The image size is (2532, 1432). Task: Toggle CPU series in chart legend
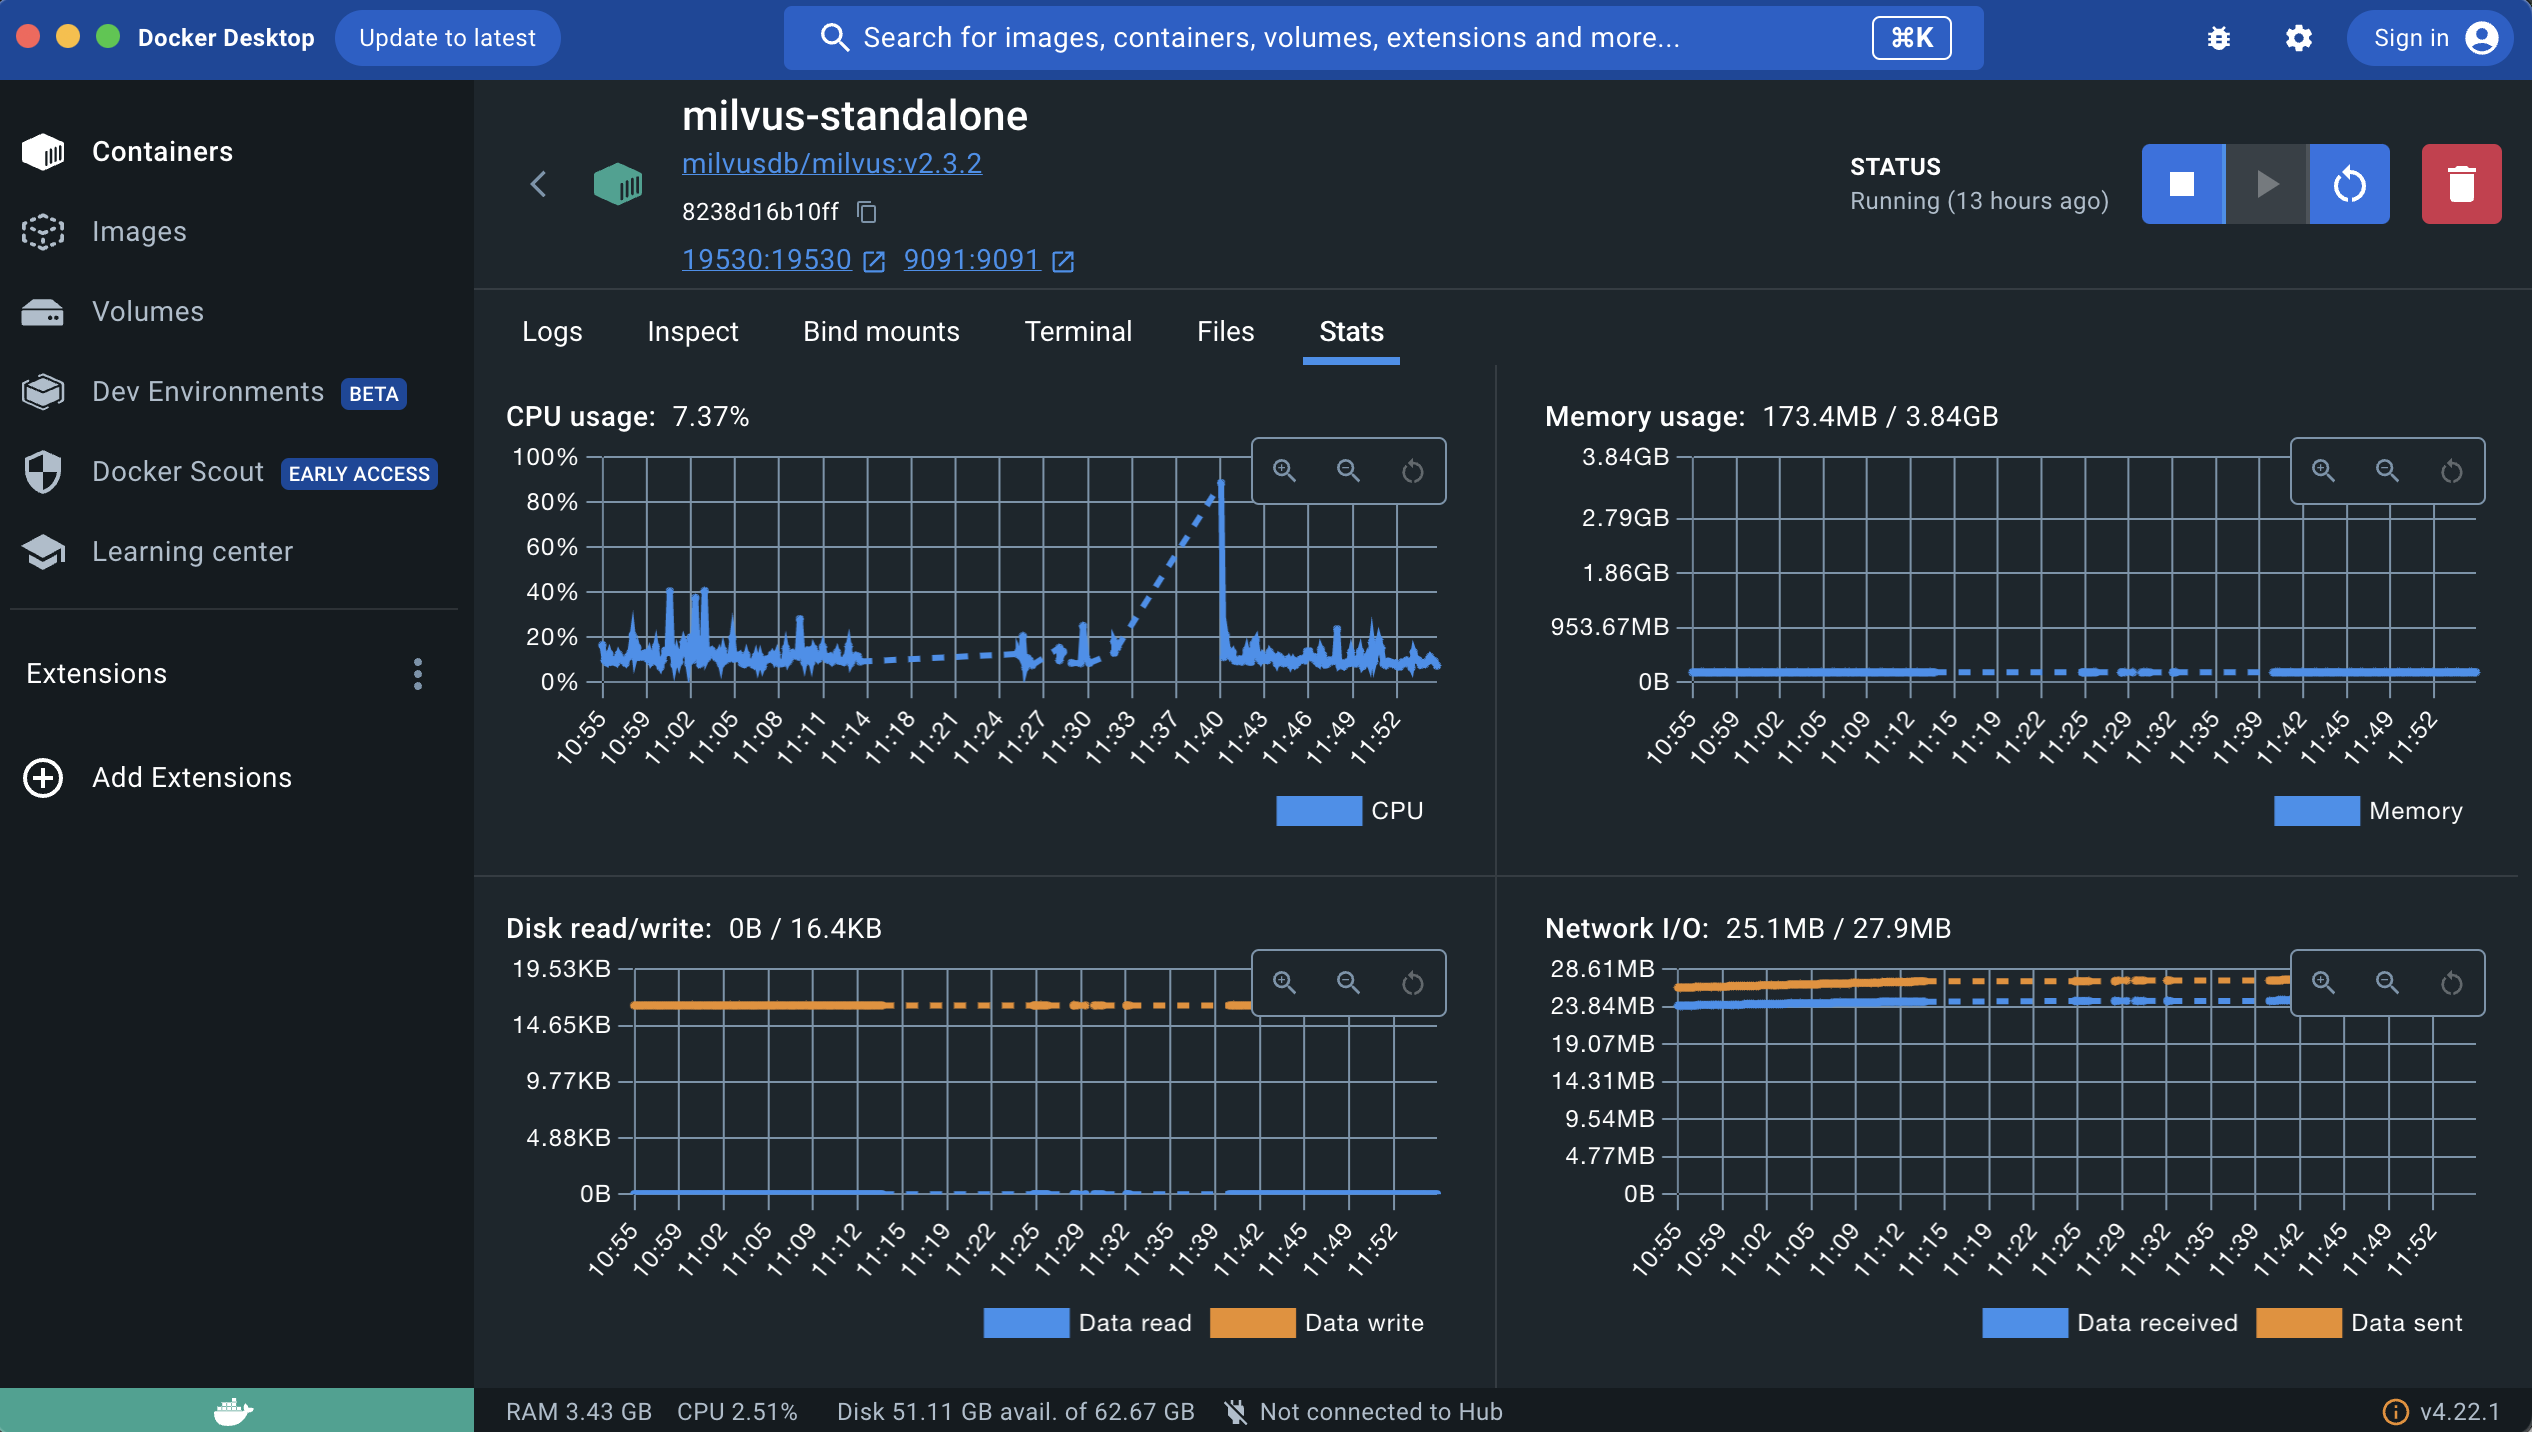tap(1349, 811)
